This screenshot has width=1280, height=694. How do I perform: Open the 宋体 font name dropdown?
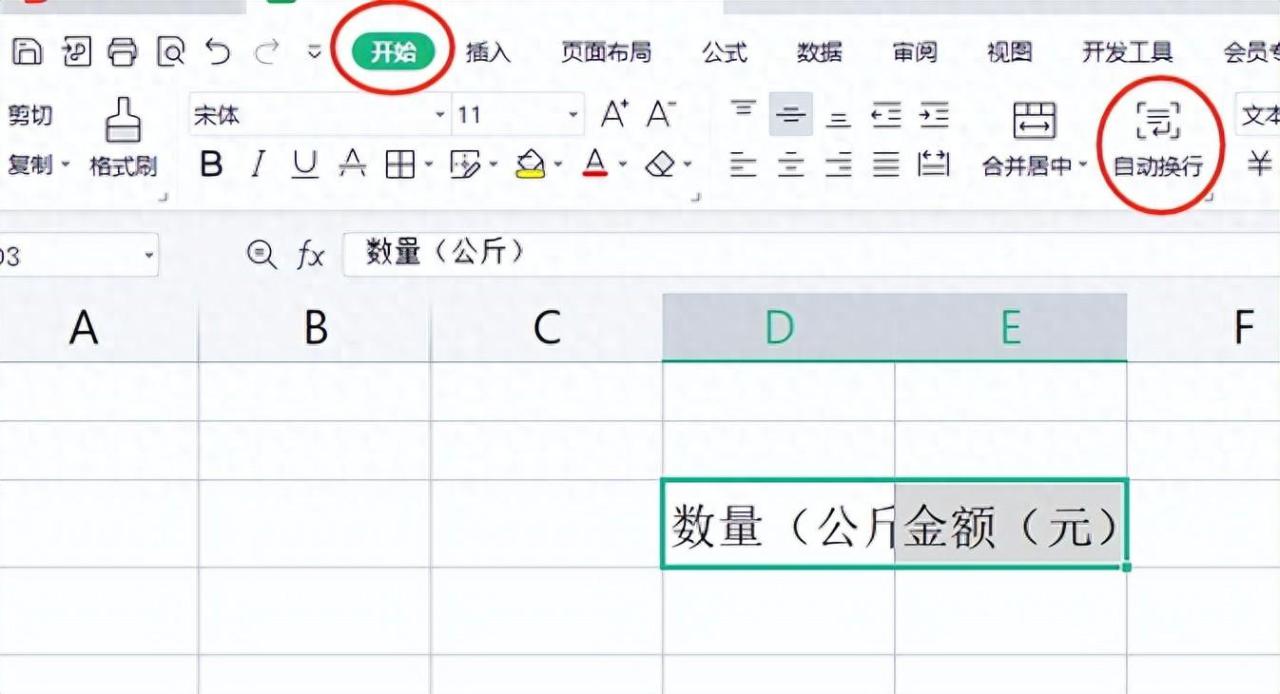pos(440,115)
